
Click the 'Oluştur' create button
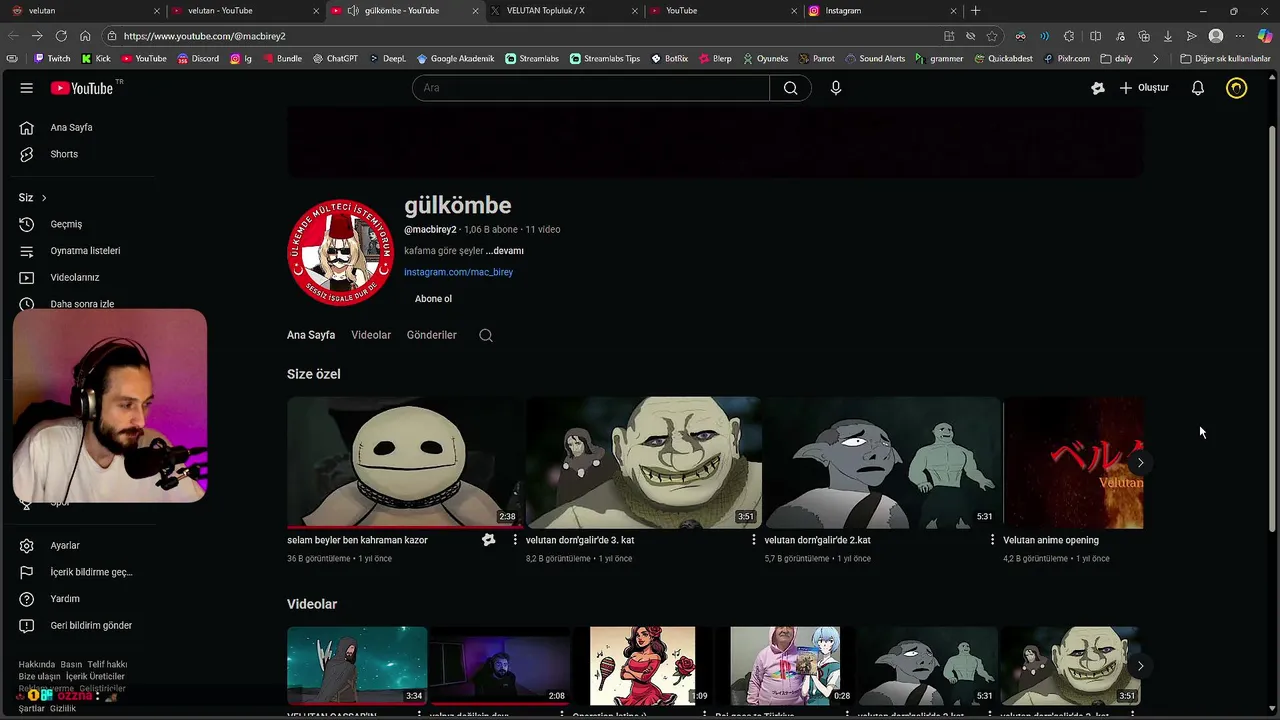click(x=1143, y=88)
